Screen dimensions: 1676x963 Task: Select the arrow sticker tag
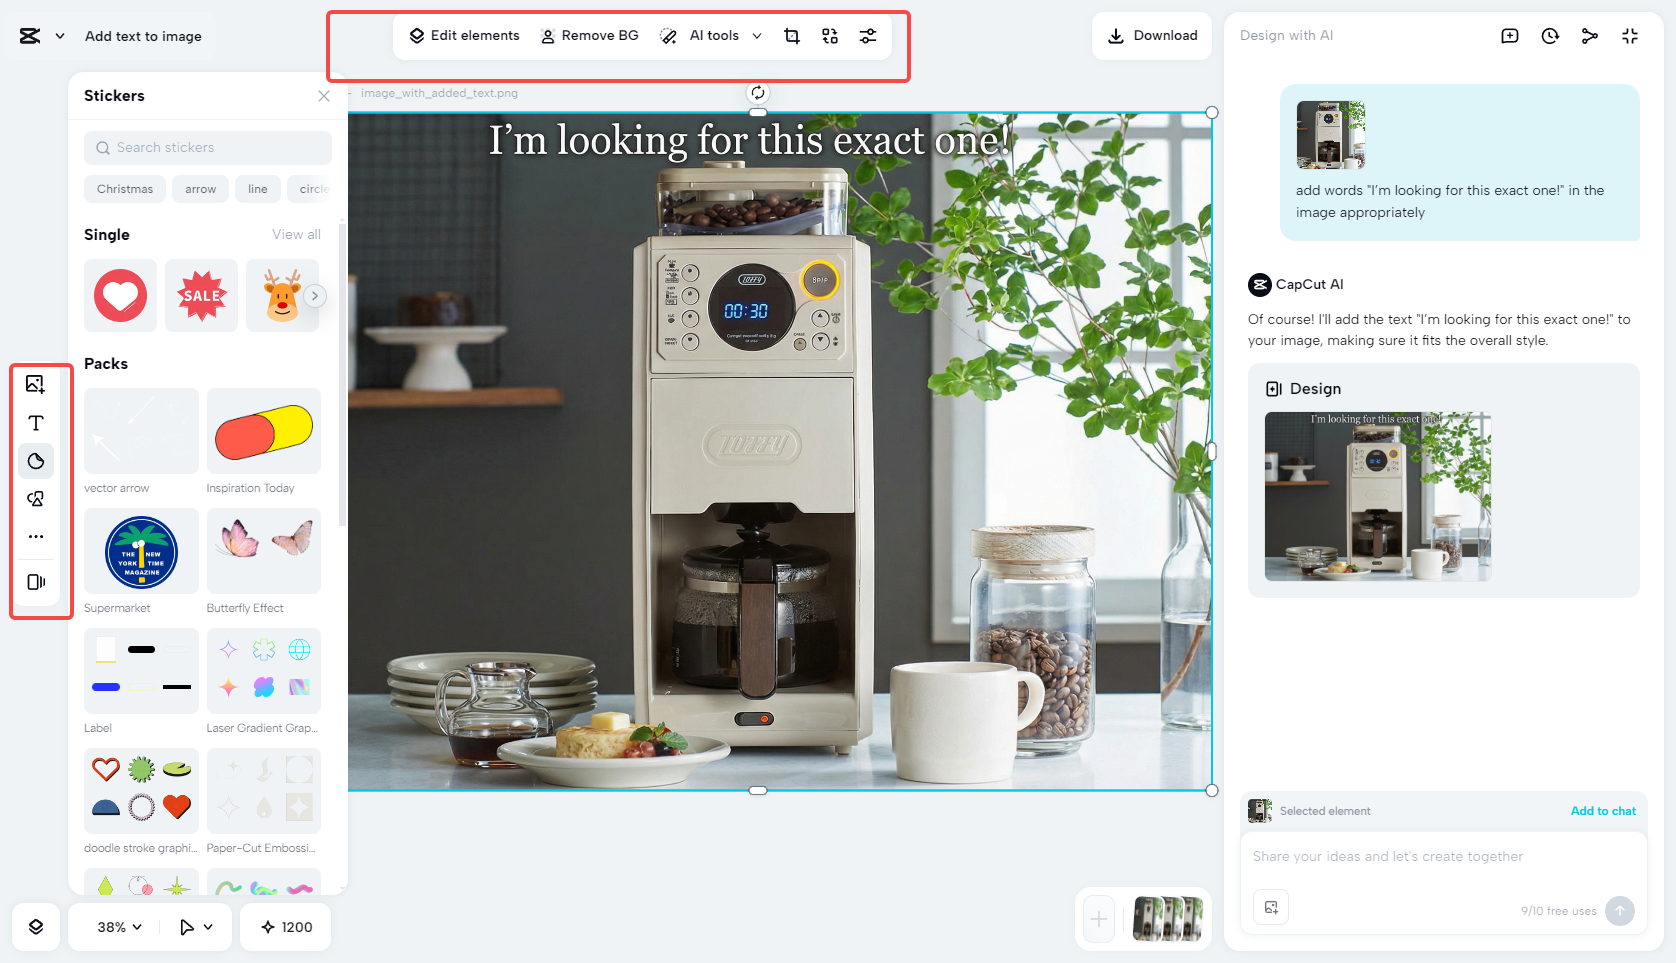200,189
